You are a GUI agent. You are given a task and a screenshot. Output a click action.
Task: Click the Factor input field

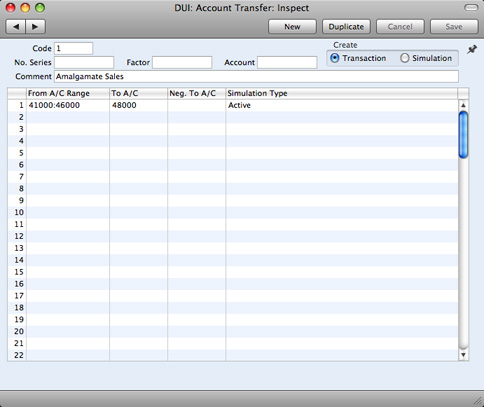pyautogui.click(x=182, y=62)
